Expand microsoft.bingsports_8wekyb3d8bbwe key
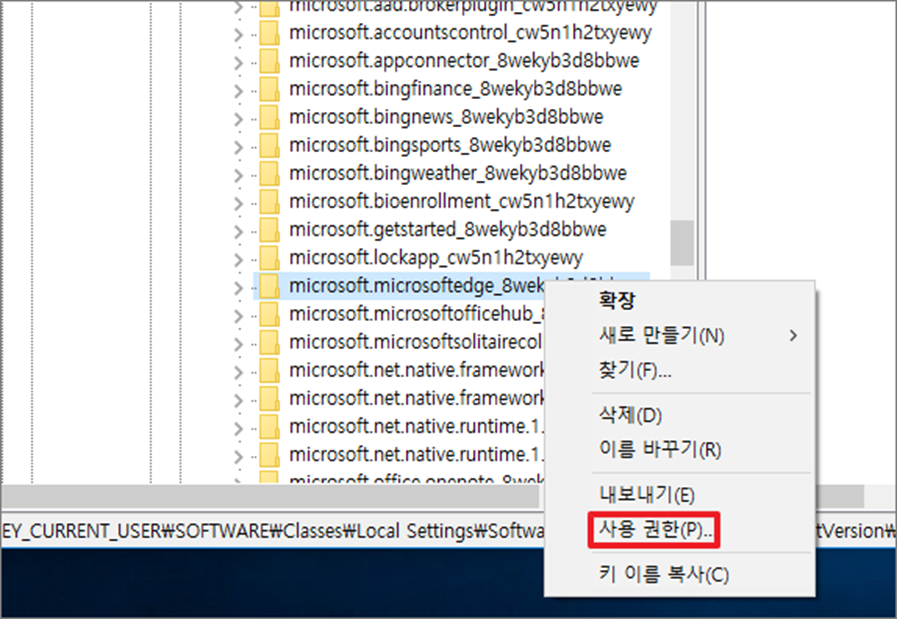The width and height of the screenshot is (897, 619). [239, 147]
